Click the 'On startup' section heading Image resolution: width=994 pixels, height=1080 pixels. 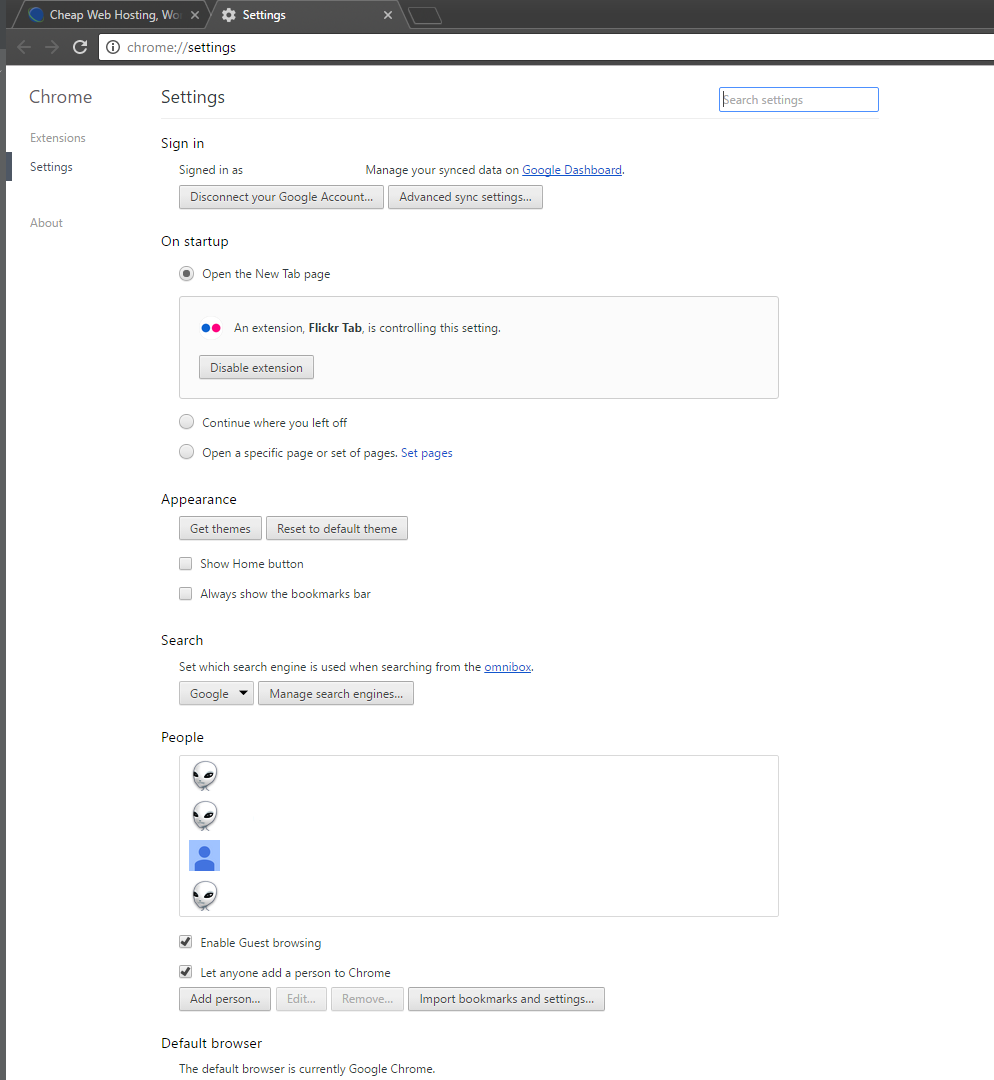pyautogui.click(x=195, y=241)
